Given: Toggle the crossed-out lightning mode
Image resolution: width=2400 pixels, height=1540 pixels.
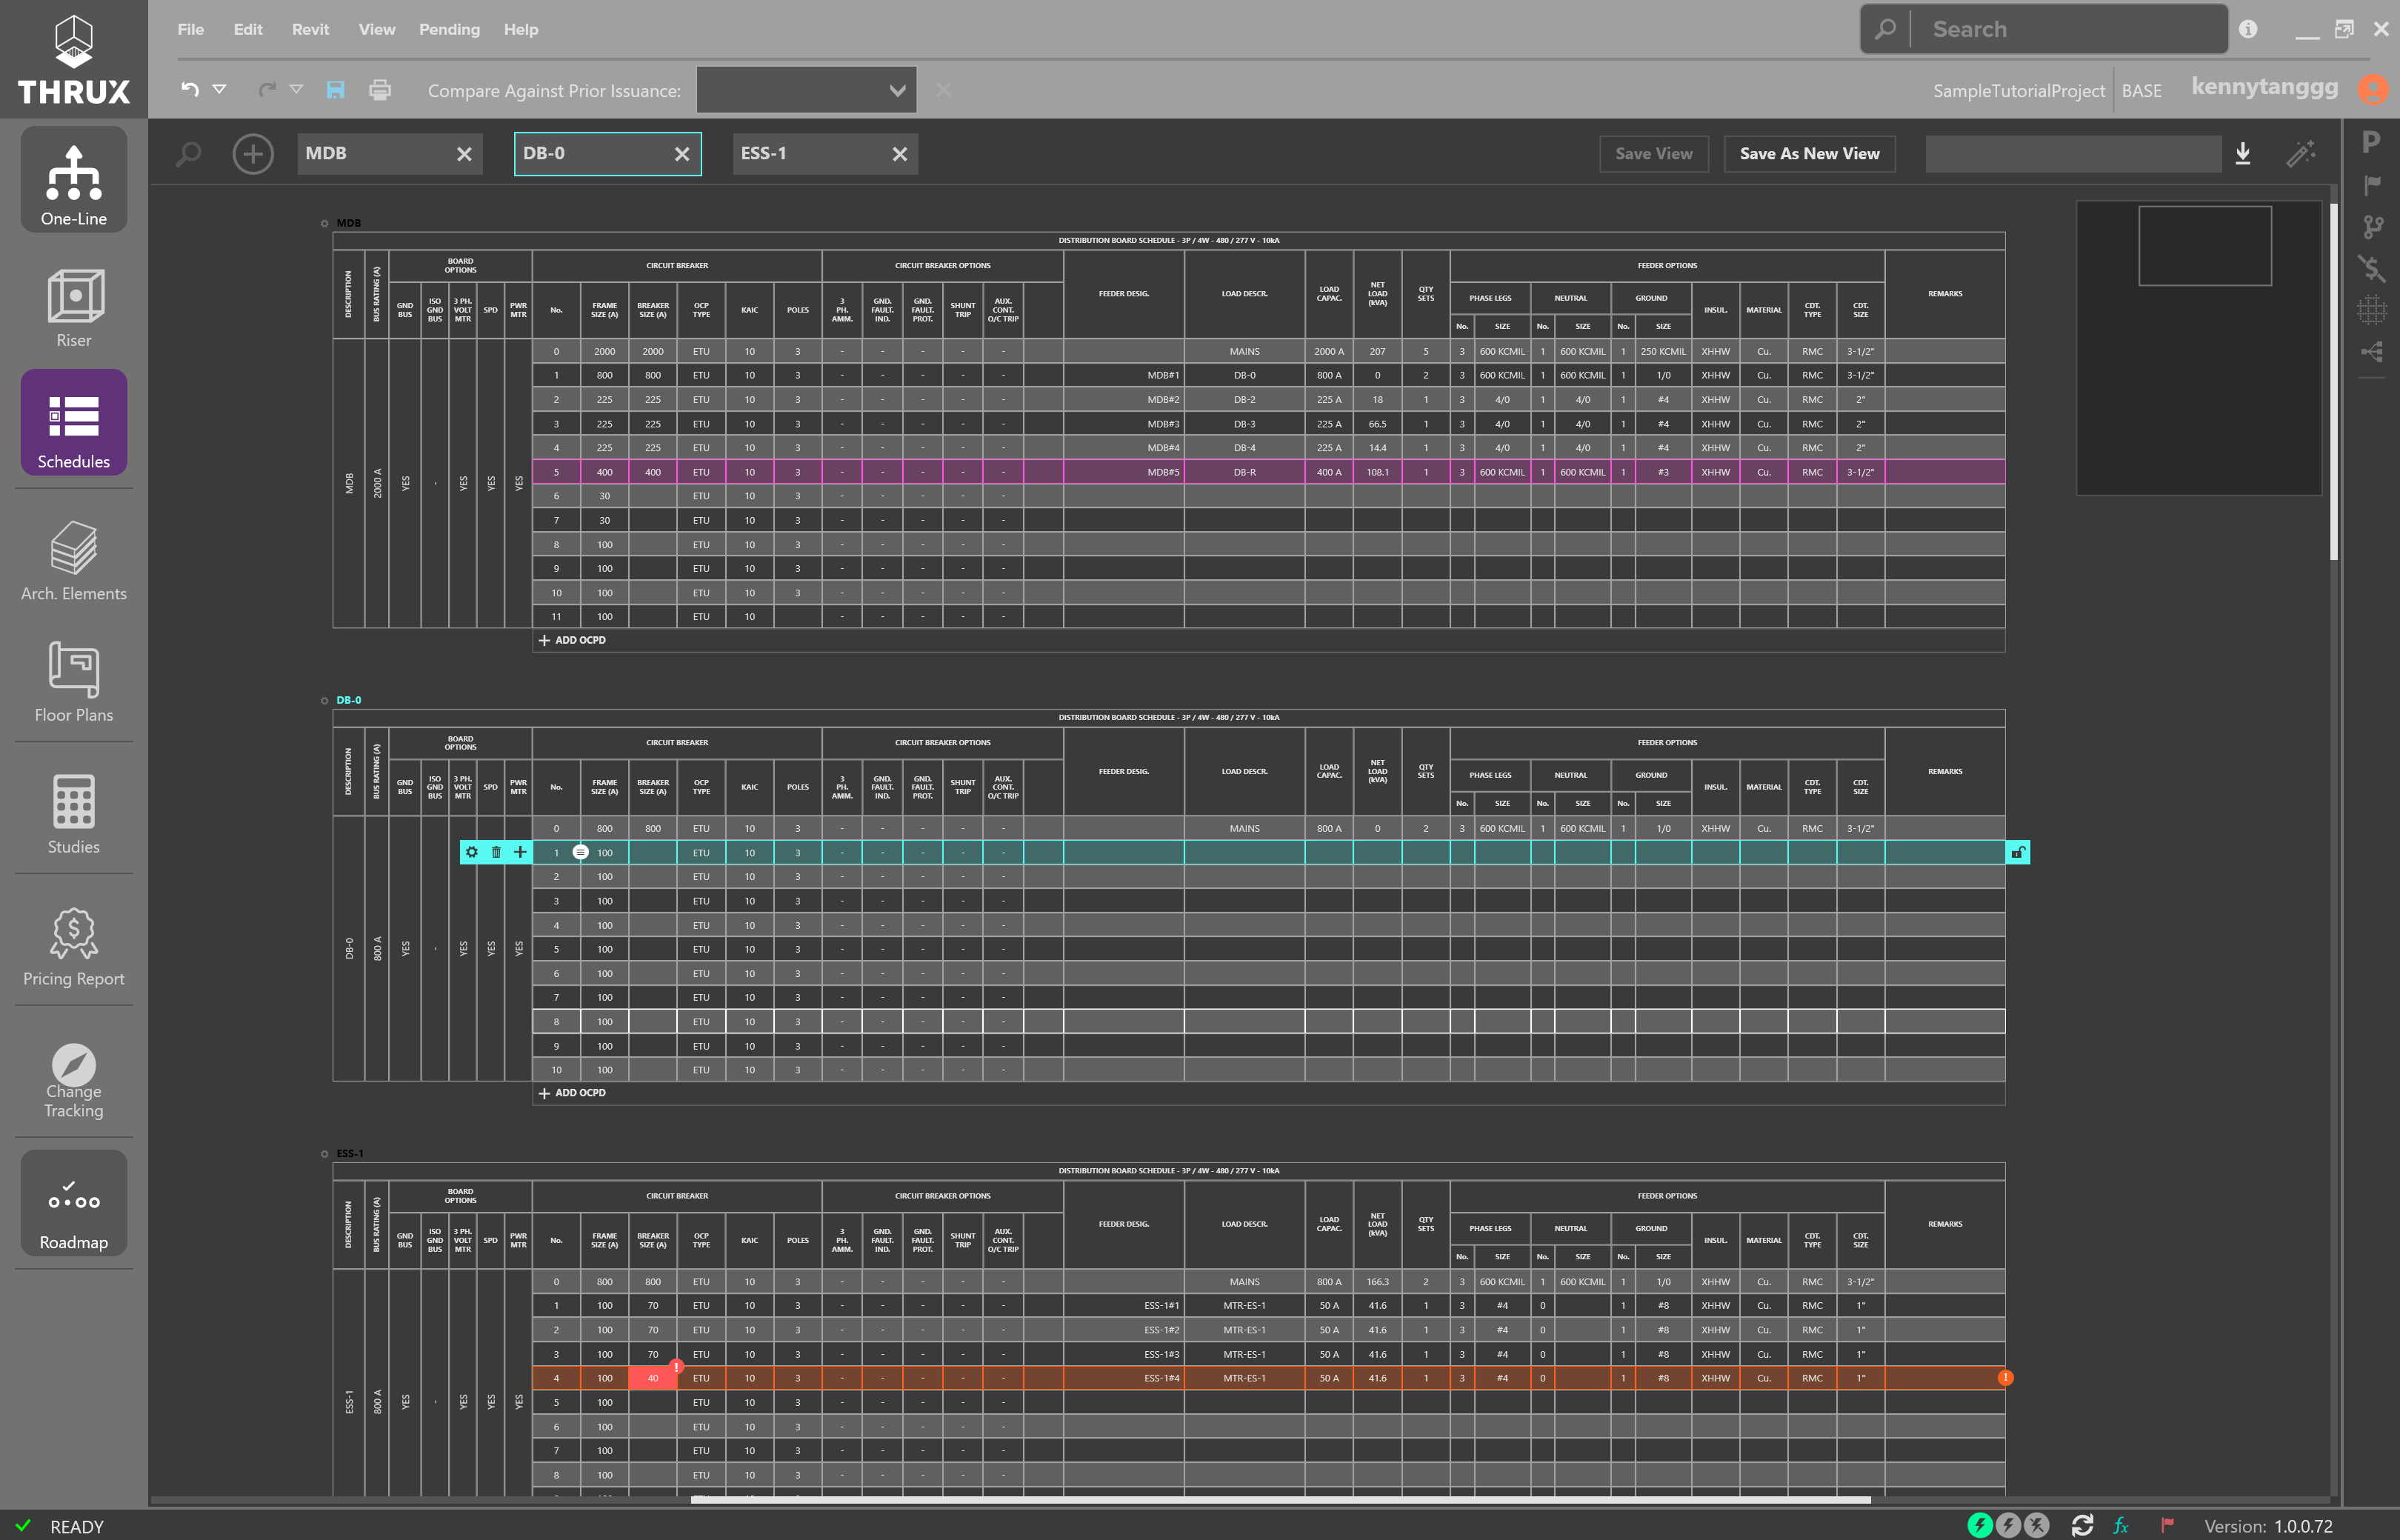Looking at the screenshot, I should tap(2037, 1525).
